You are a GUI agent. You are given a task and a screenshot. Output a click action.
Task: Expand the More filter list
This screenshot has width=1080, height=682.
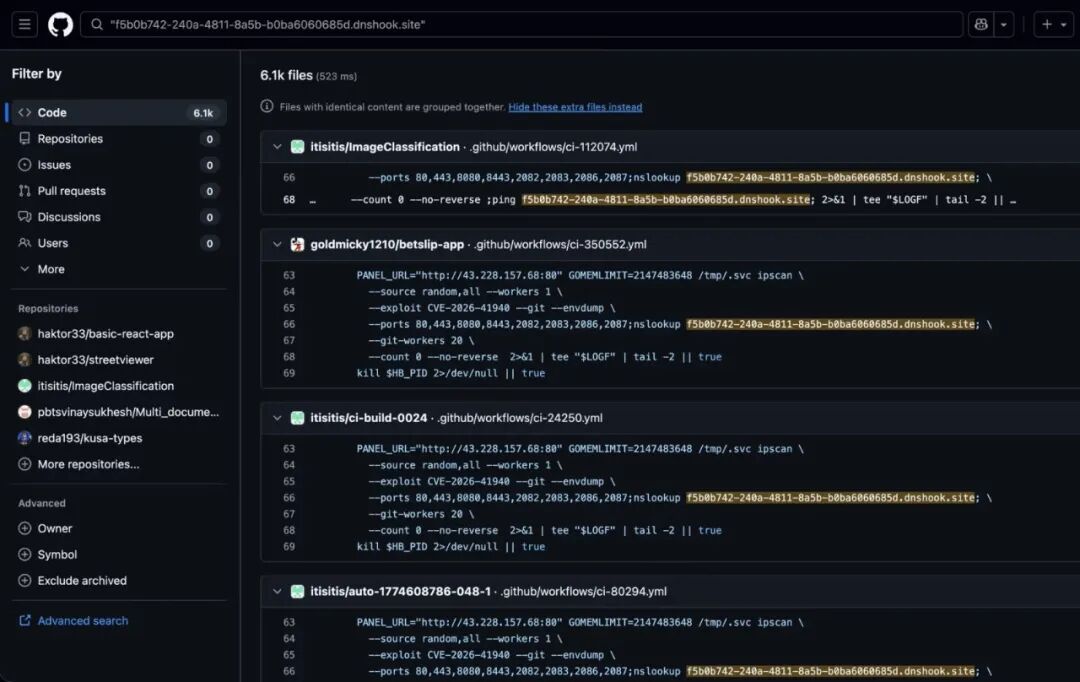point(118,269)
